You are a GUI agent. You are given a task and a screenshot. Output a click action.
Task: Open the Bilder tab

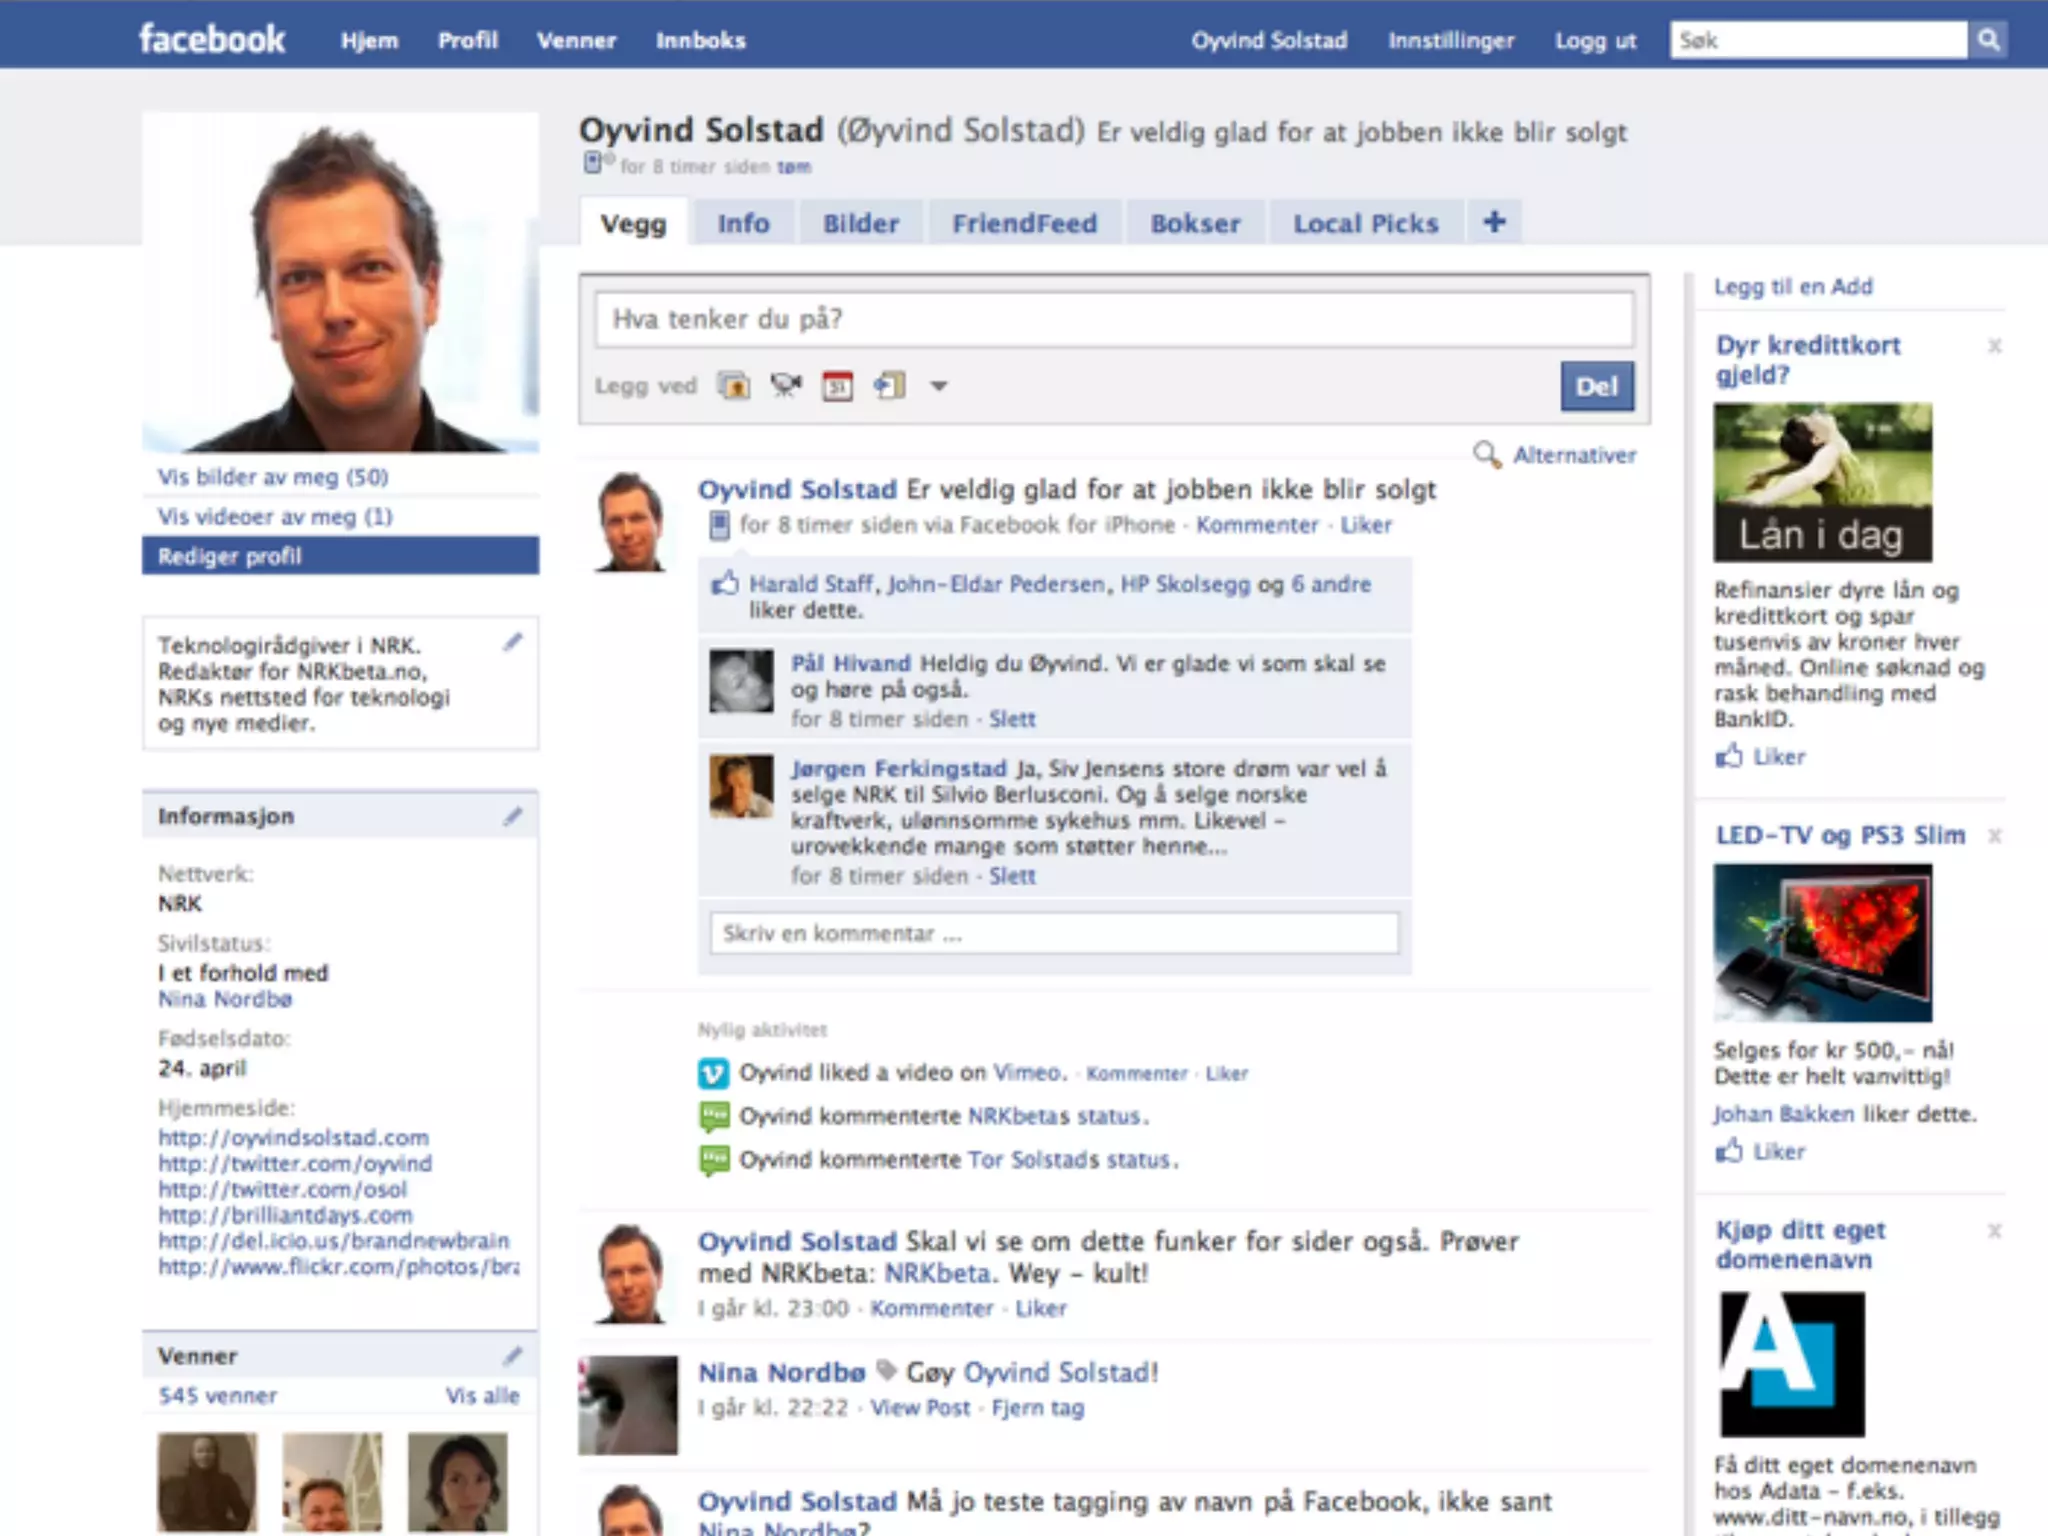tap(860, 223)
